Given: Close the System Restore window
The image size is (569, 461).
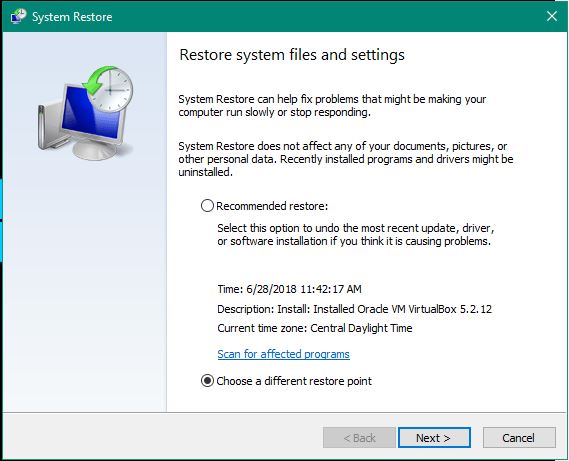Looking at the screenshot, I should click(552, 16).
